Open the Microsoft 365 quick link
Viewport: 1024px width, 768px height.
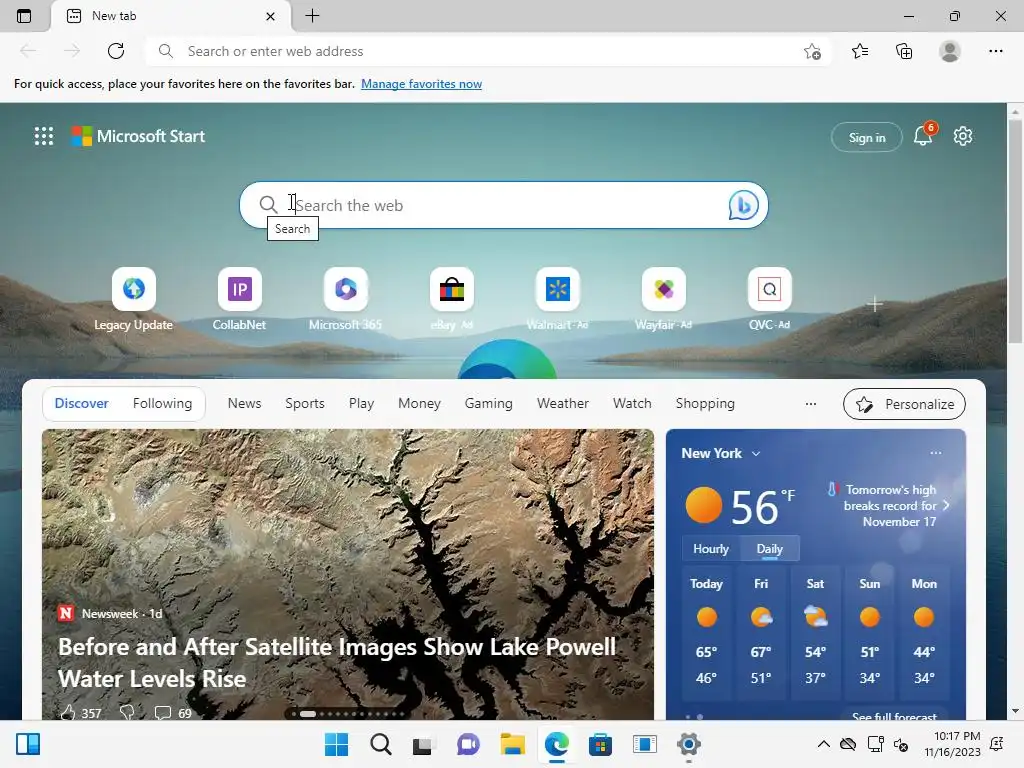[345, 300]
